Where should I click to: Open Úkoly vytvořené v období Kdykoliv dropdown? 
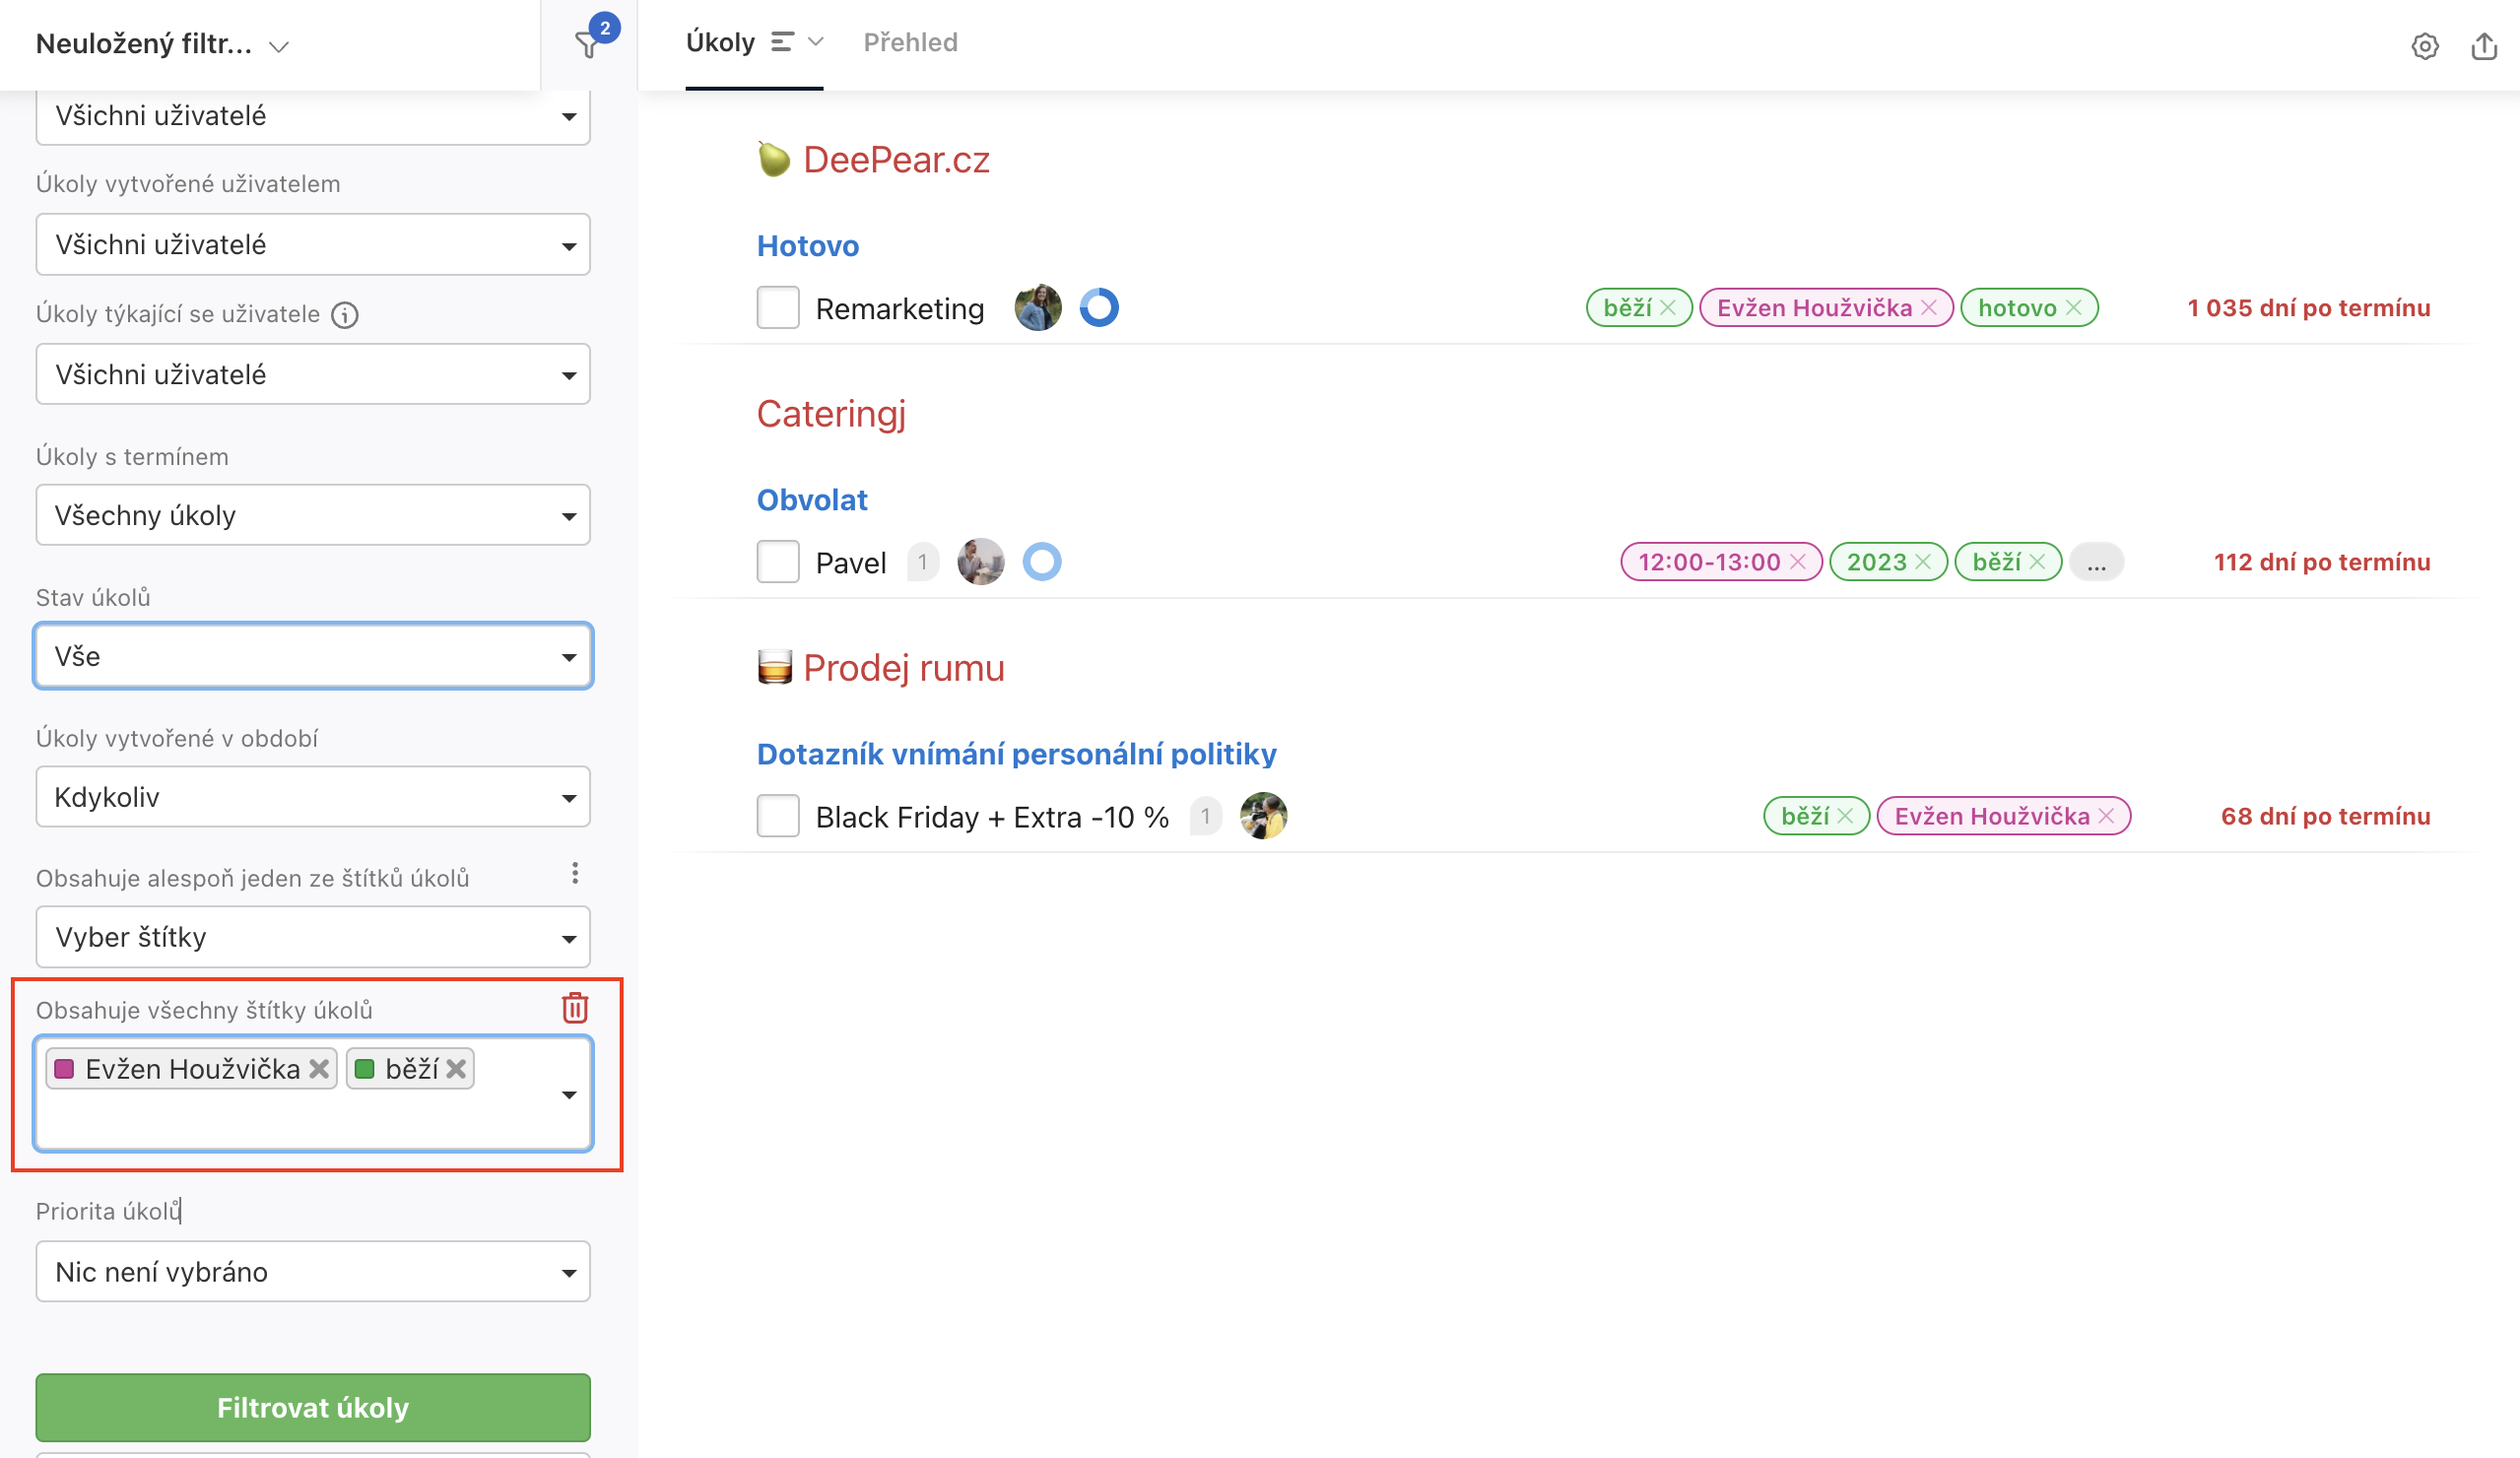(x=313, y=797)
